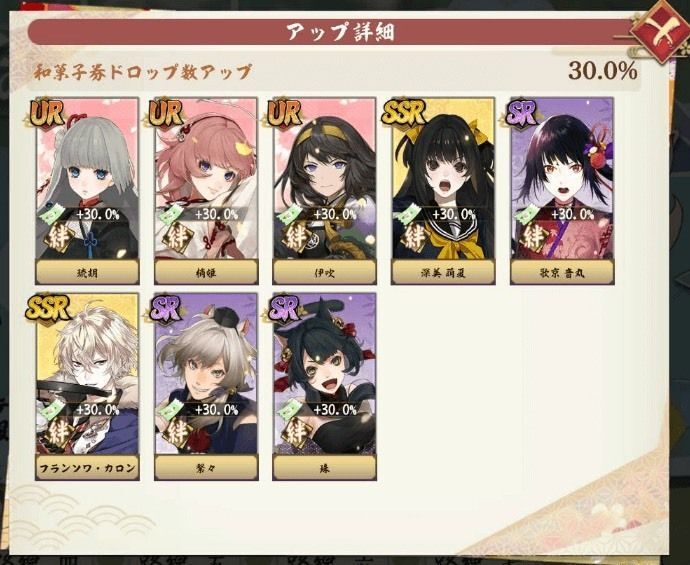Click the UR rarity badge on the silver-haired card
Viewport: 690px width, 565px height.
[48, 113]
